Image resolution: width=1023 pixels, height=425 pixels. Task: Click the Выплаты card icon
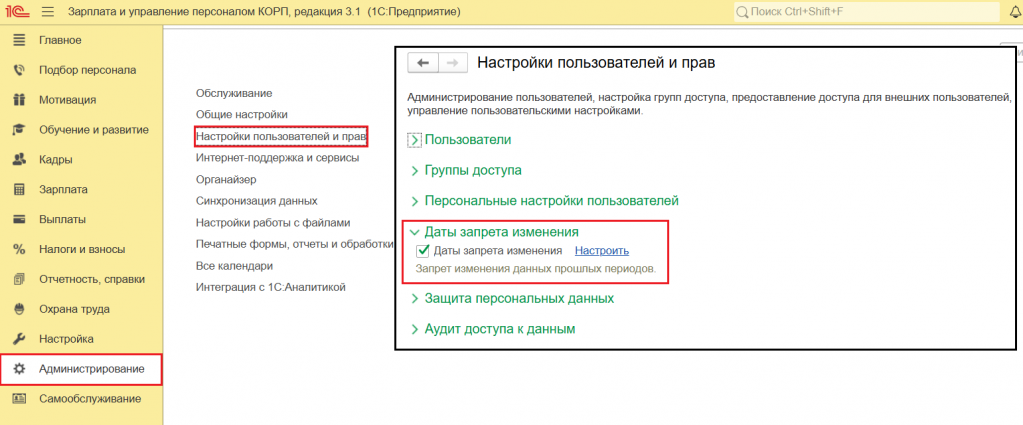point(19,219)
